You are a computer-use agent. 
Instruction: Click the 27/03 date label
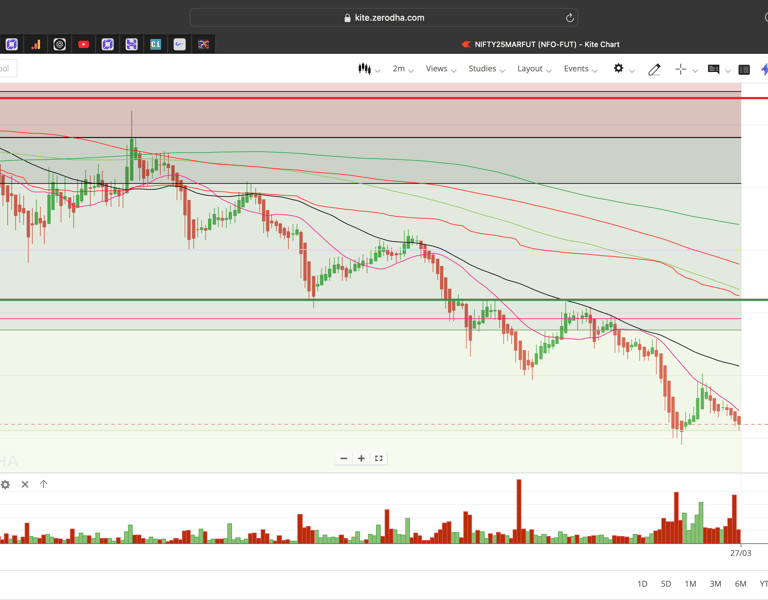[x=740, y=553]
